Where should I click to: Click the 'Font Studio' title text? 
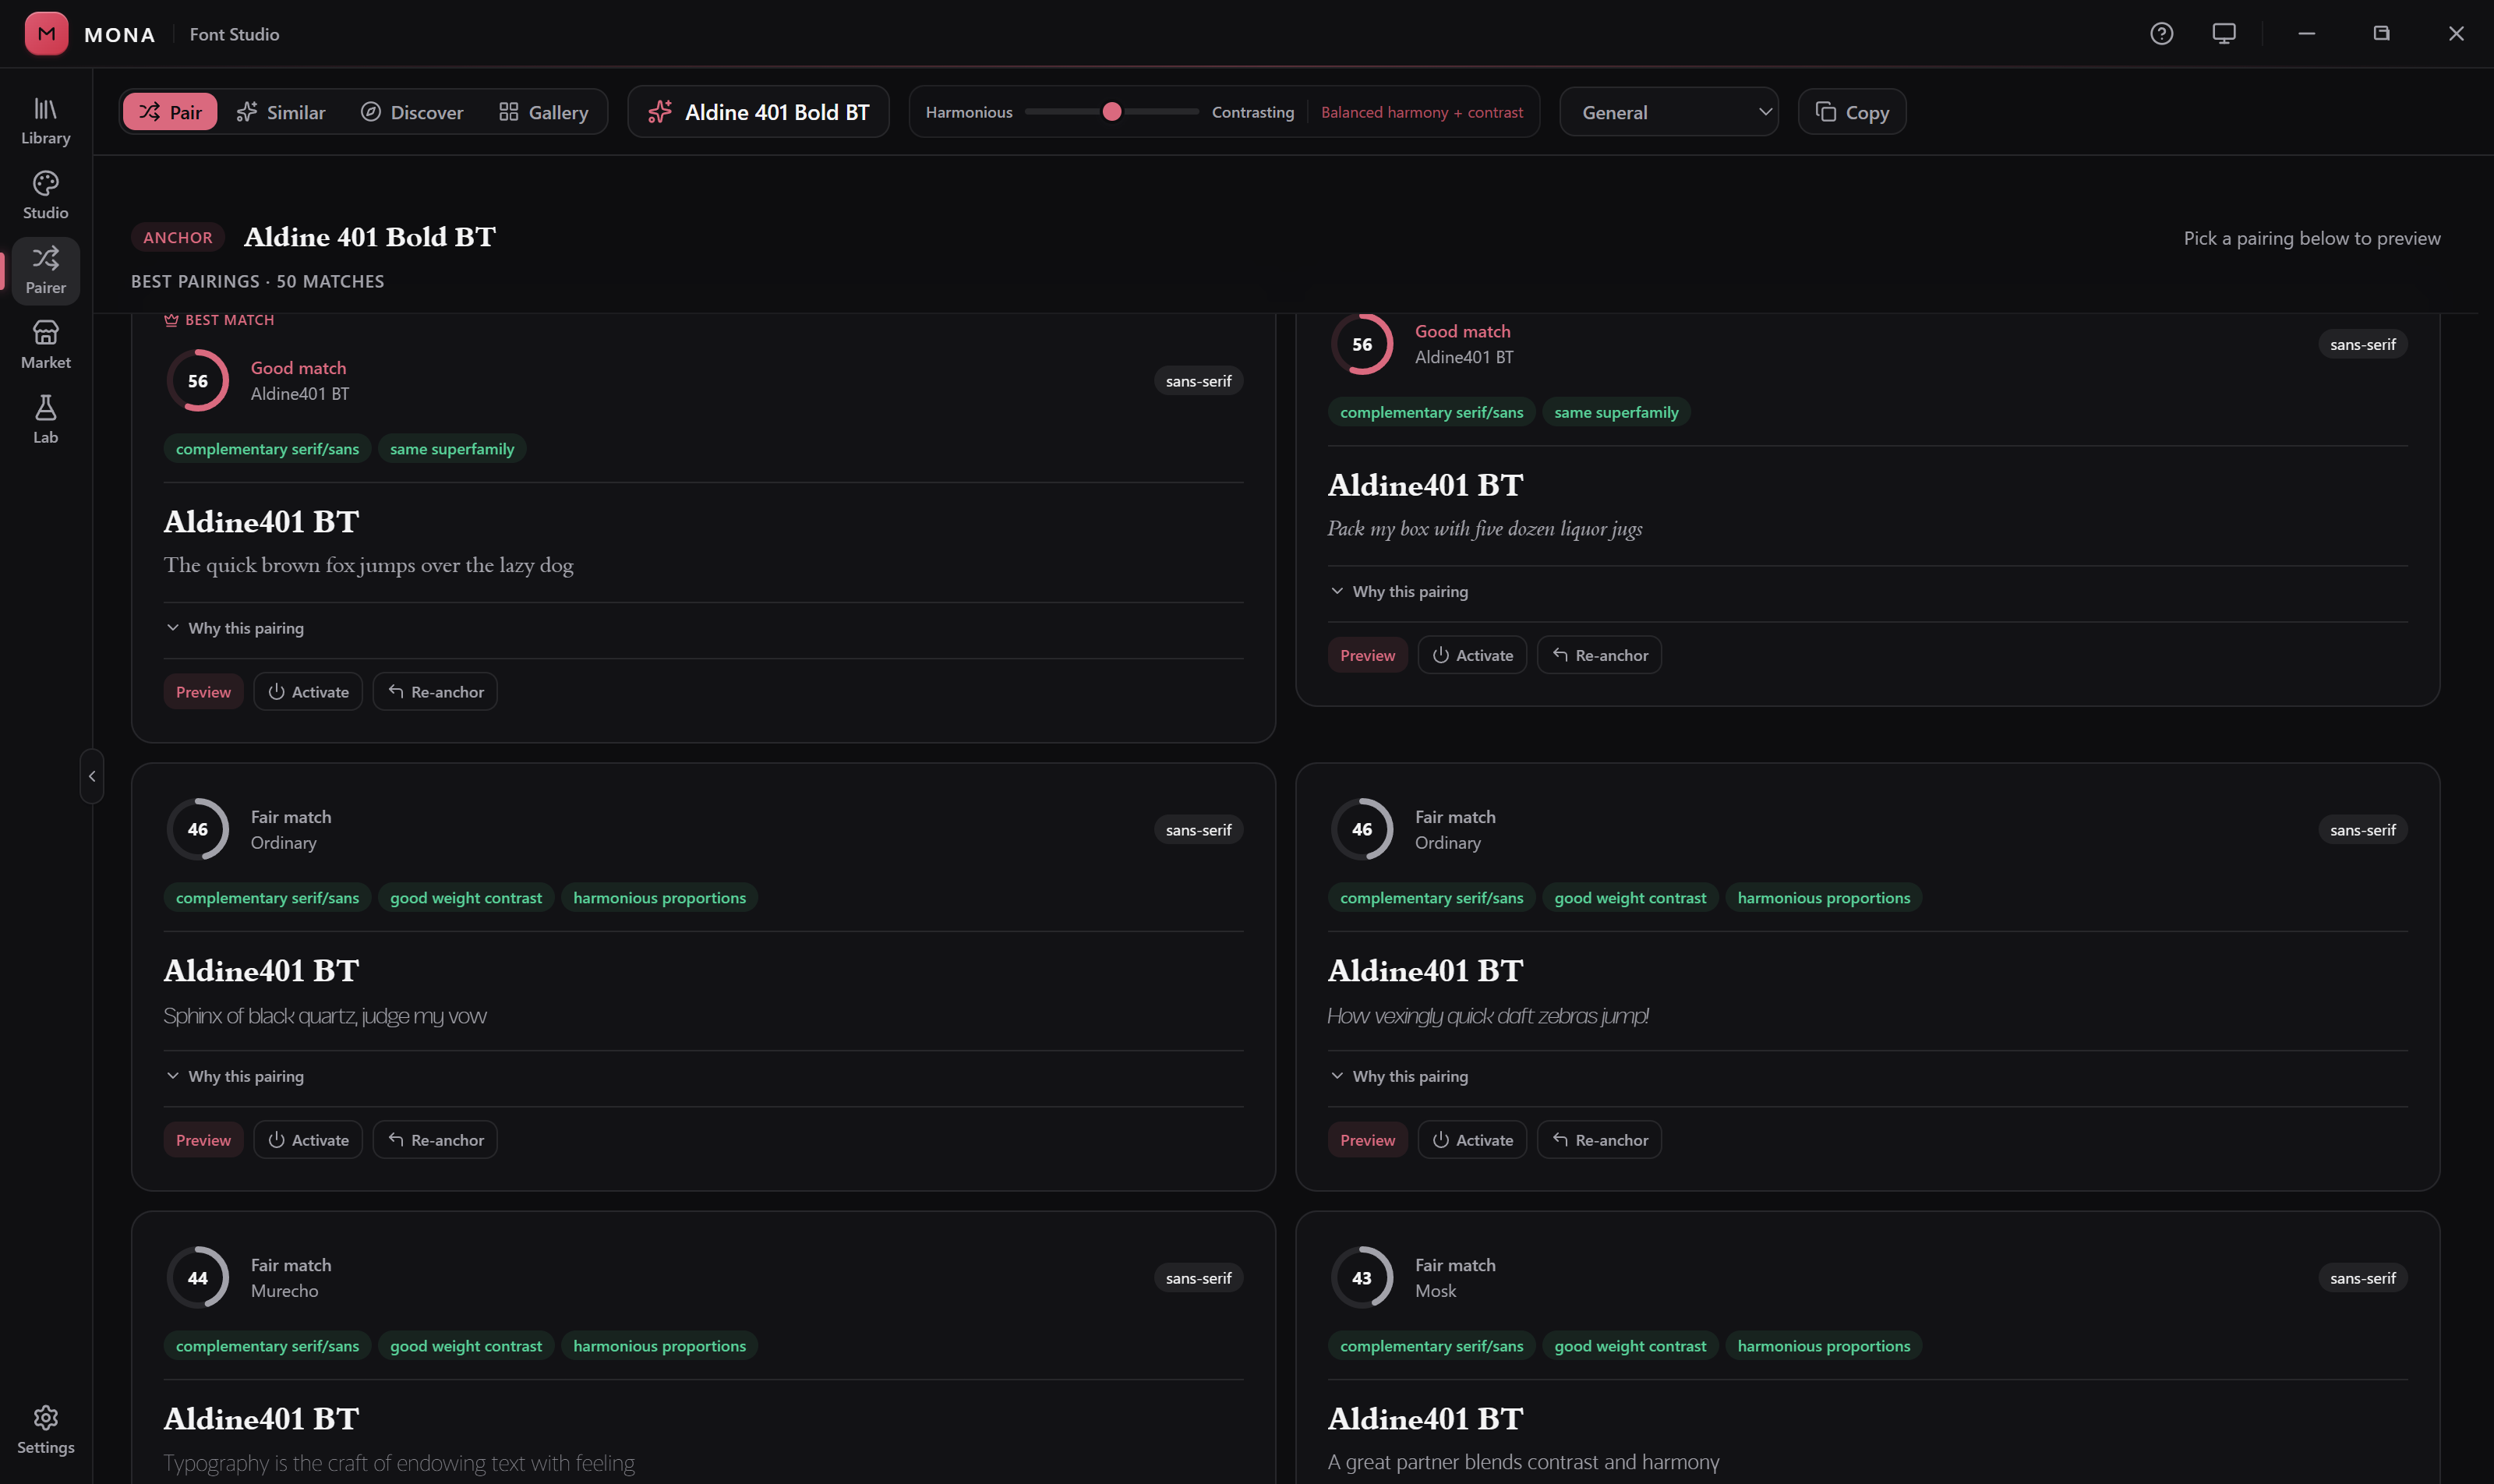click(235, 34)
